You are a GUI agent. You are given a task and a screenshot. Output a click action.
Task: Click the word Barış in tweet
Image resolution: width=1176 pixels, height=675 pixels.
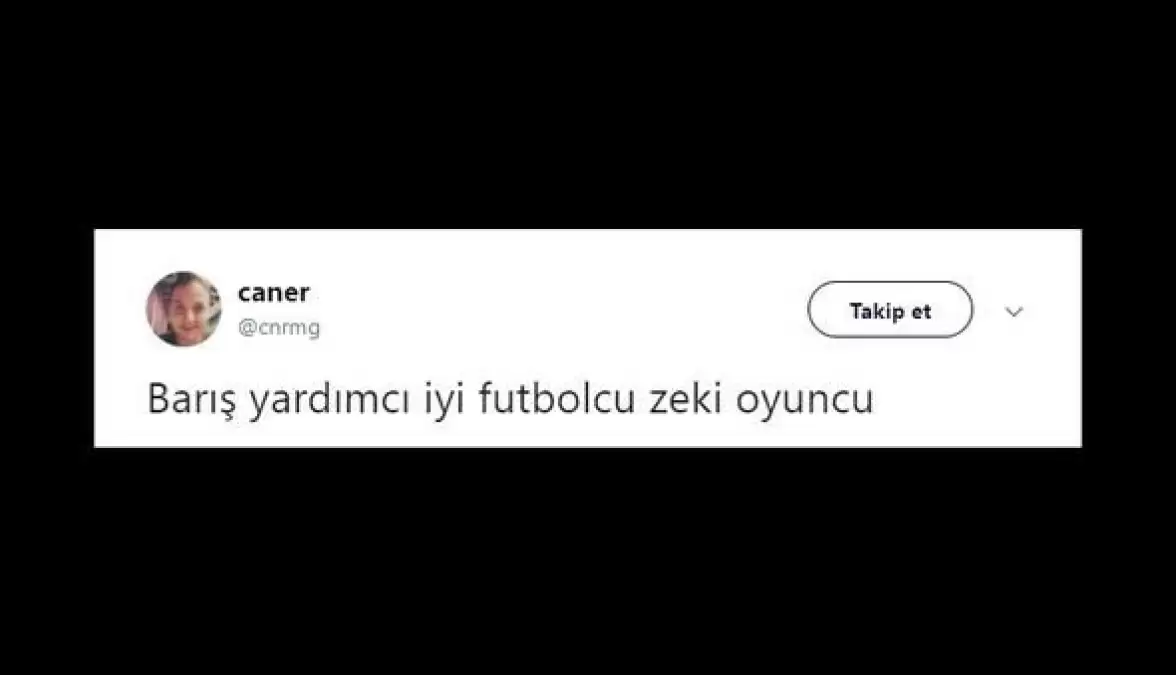coord(192,399)
